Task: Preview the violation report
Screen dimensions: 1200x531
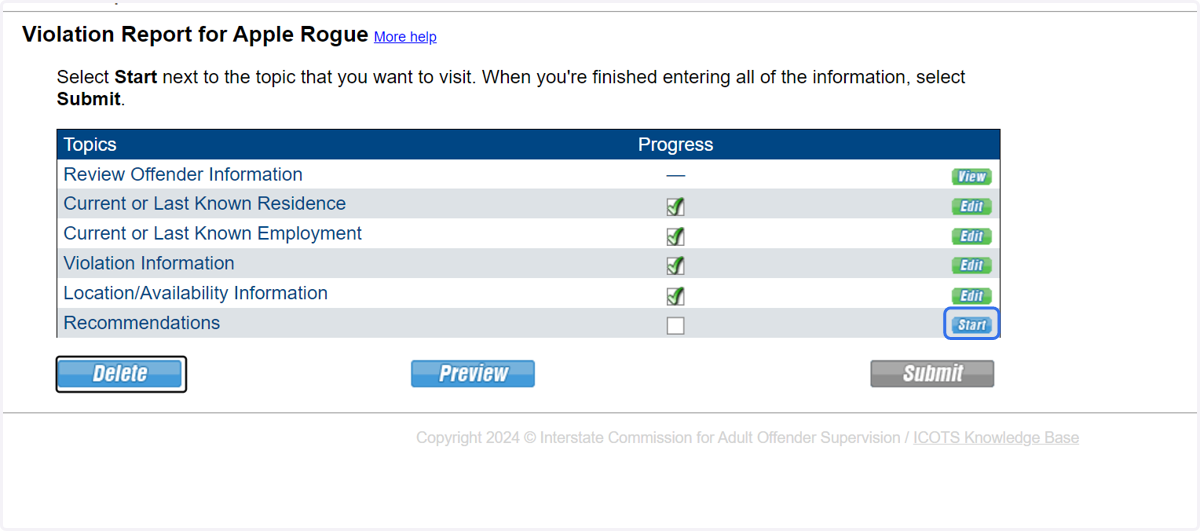Action: (x=473, y=374)
